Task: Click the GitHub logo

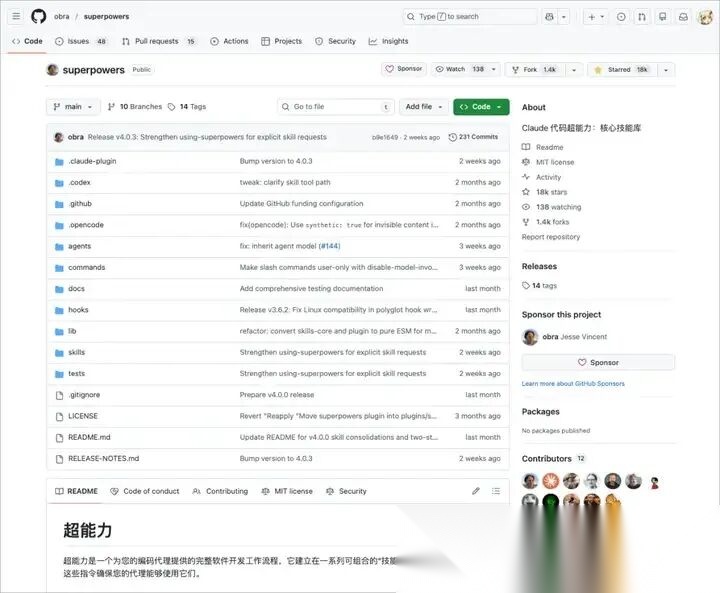Action: 39,17
